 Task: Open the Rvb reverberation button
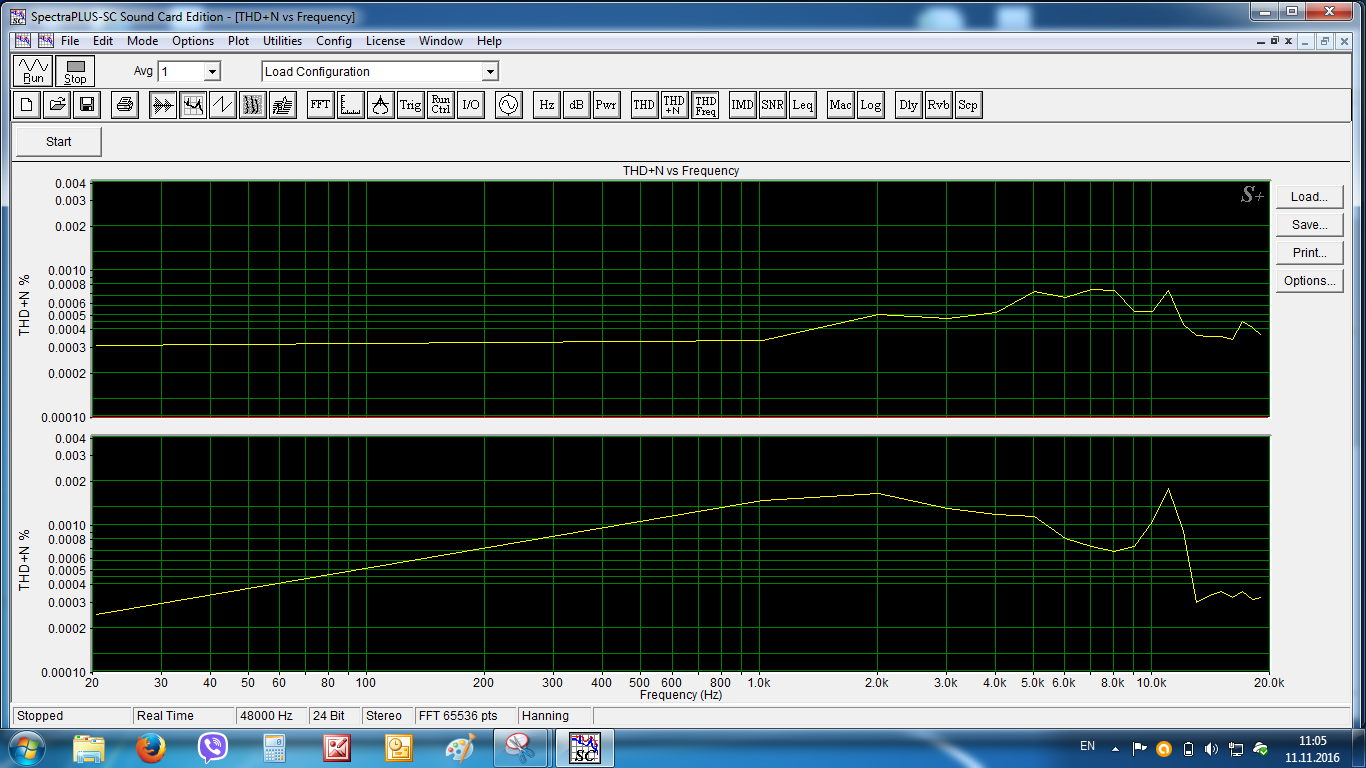(x=938, y=105)
